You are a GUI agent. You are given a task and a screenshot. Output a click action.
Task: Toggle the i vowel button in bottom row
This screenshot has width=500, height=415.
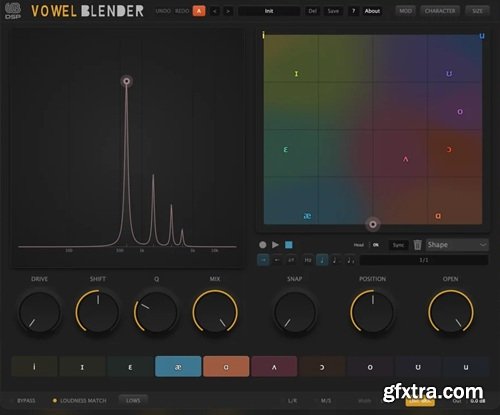pos(34,367)
